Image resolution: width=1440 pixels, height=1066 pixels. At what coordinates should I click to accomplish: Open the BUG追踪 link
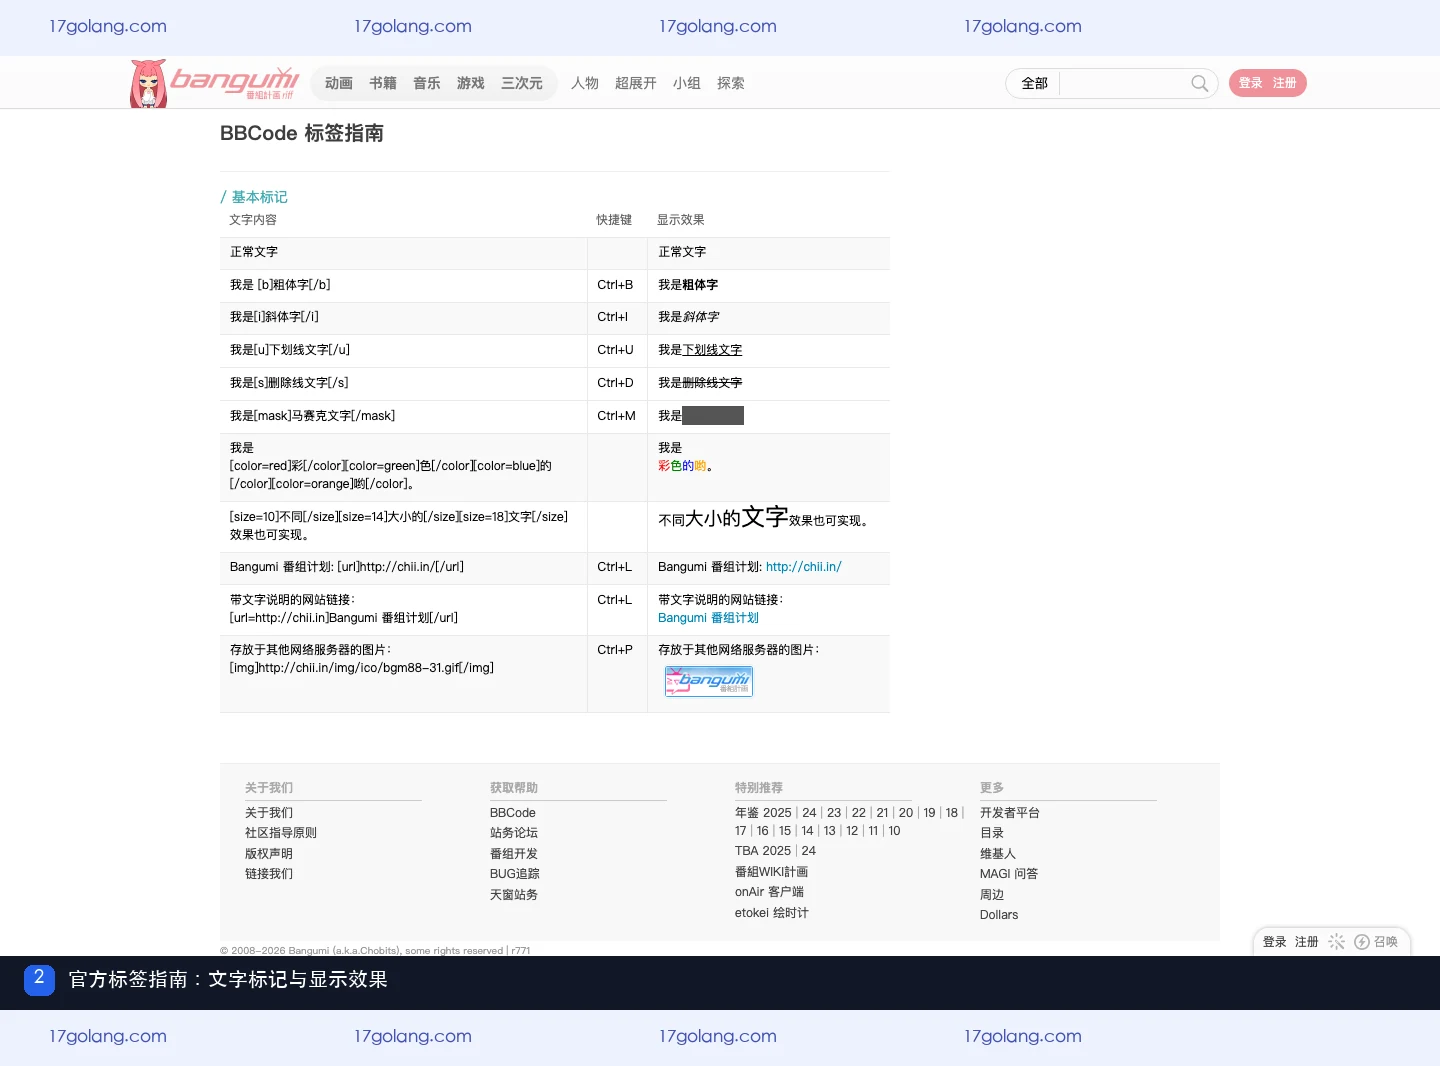pyautogui.click(x=515, y=874)
